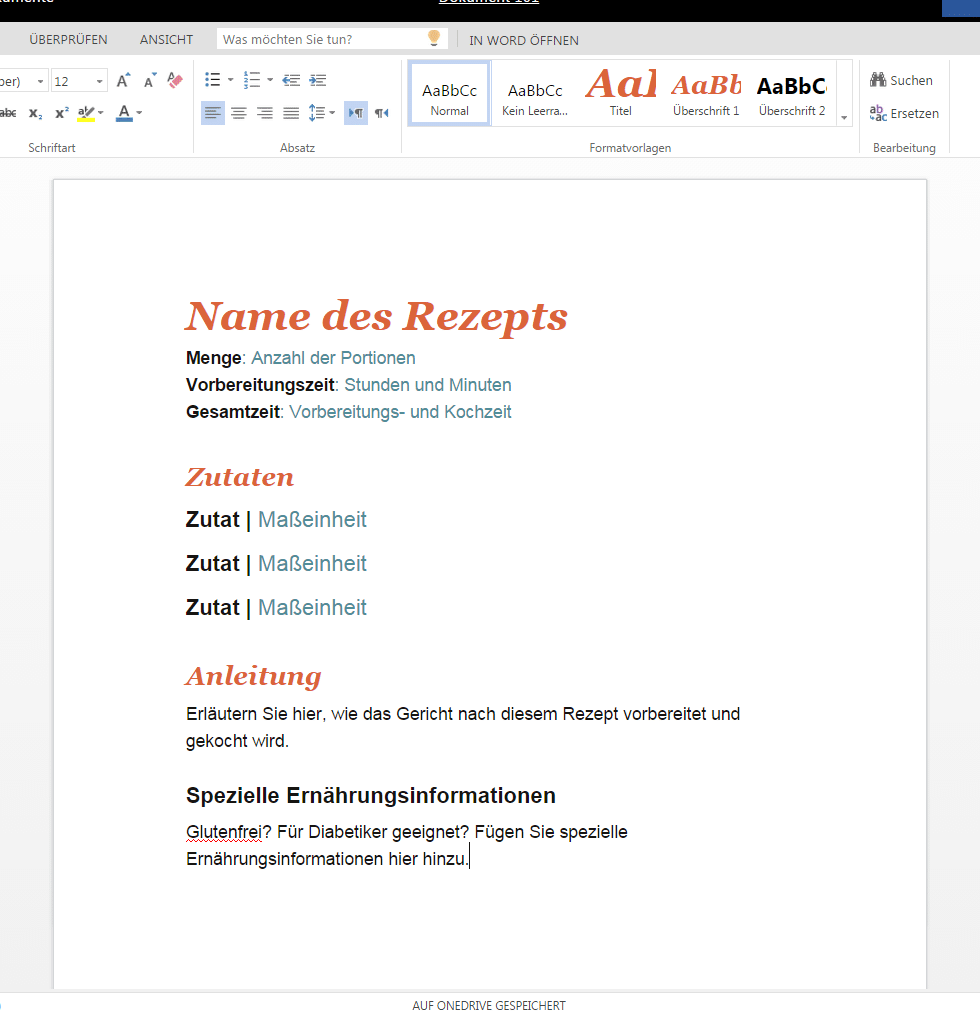Apply the Überschrift 1 style
The width and height of the screenshot is (980, 1016).
click(x=706, y=95)
